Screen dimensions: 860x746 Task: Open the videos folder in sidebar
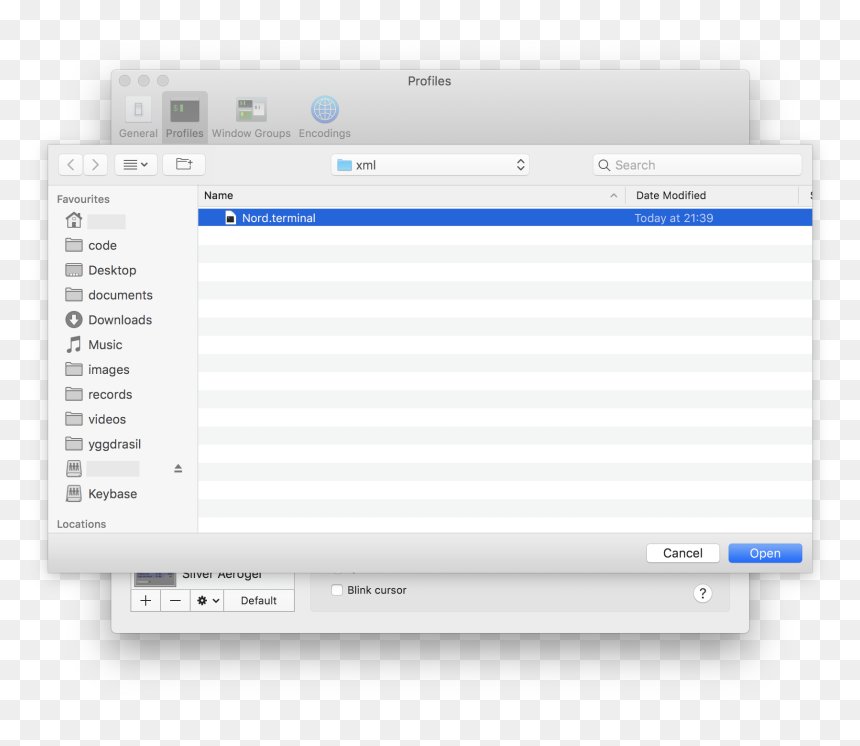coord(95,419)
